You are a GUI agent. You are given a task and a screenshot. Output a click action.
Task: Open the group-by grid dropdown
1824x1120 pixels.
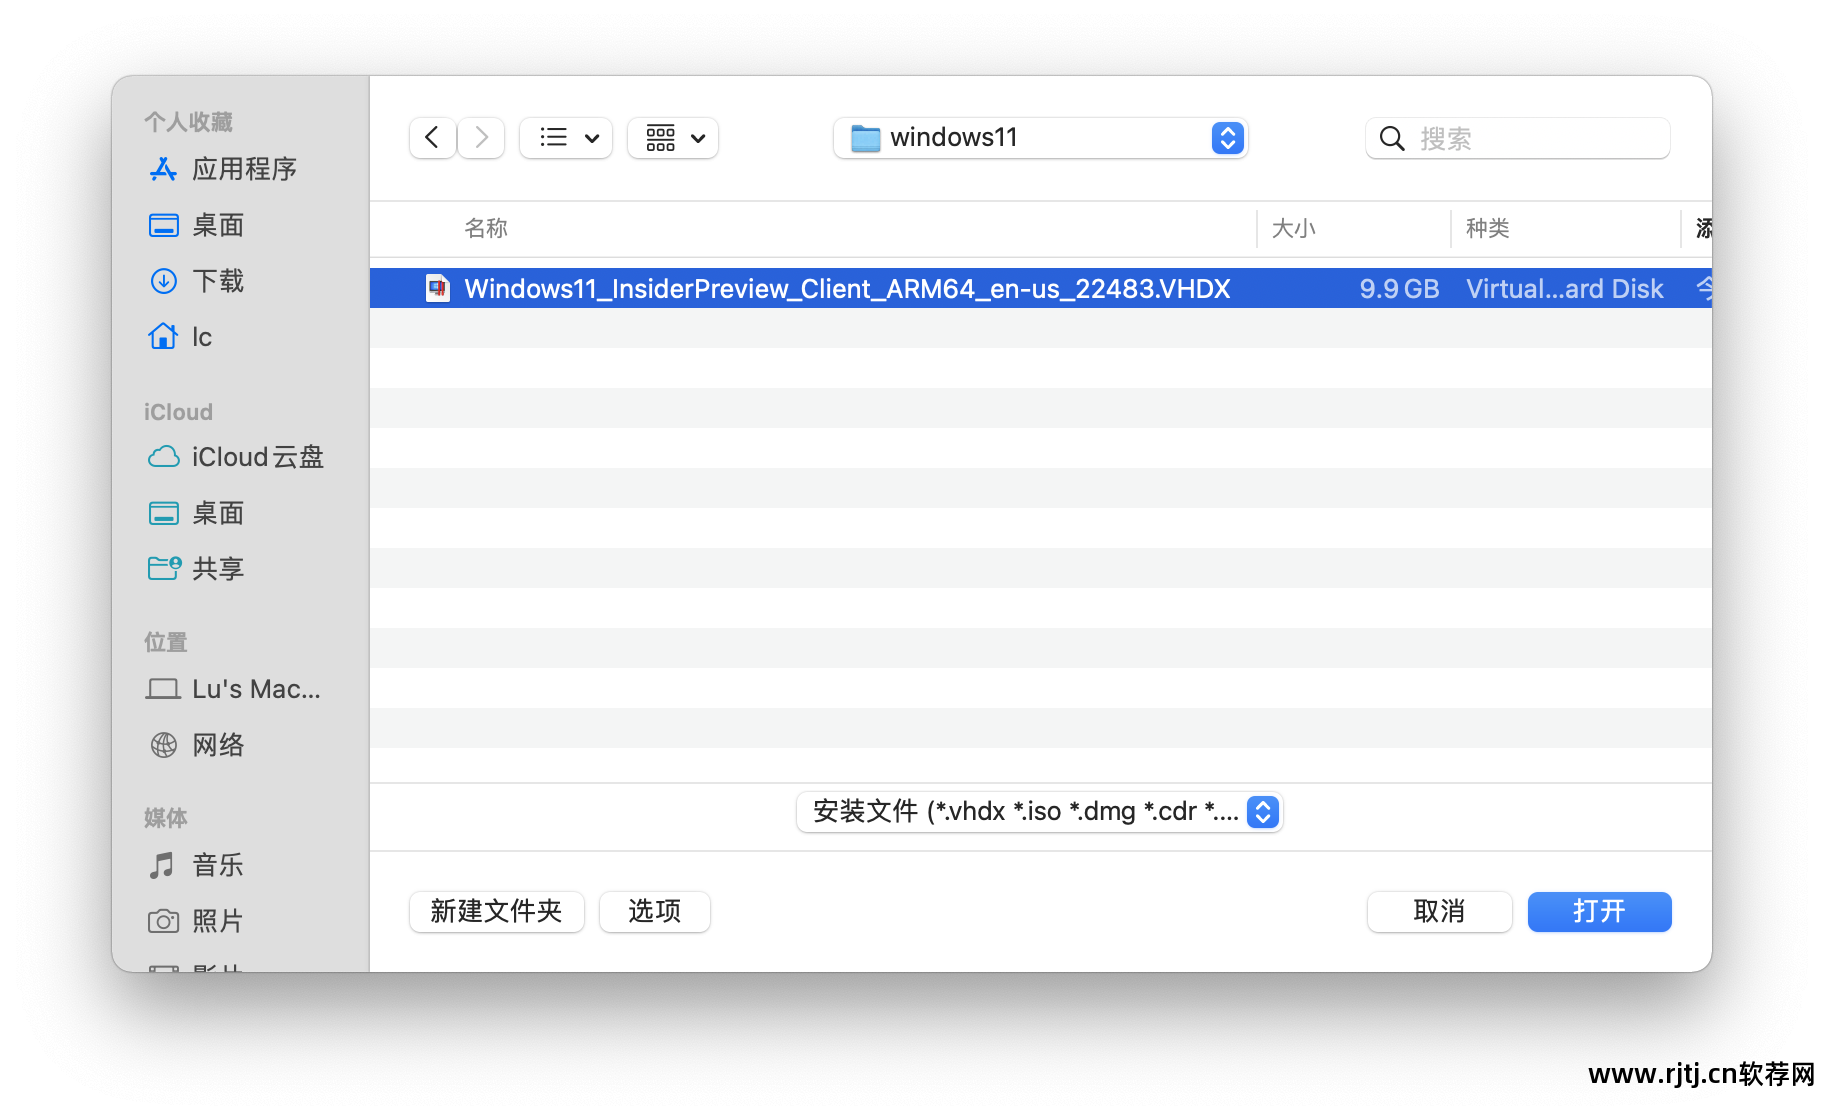(673, 138)
